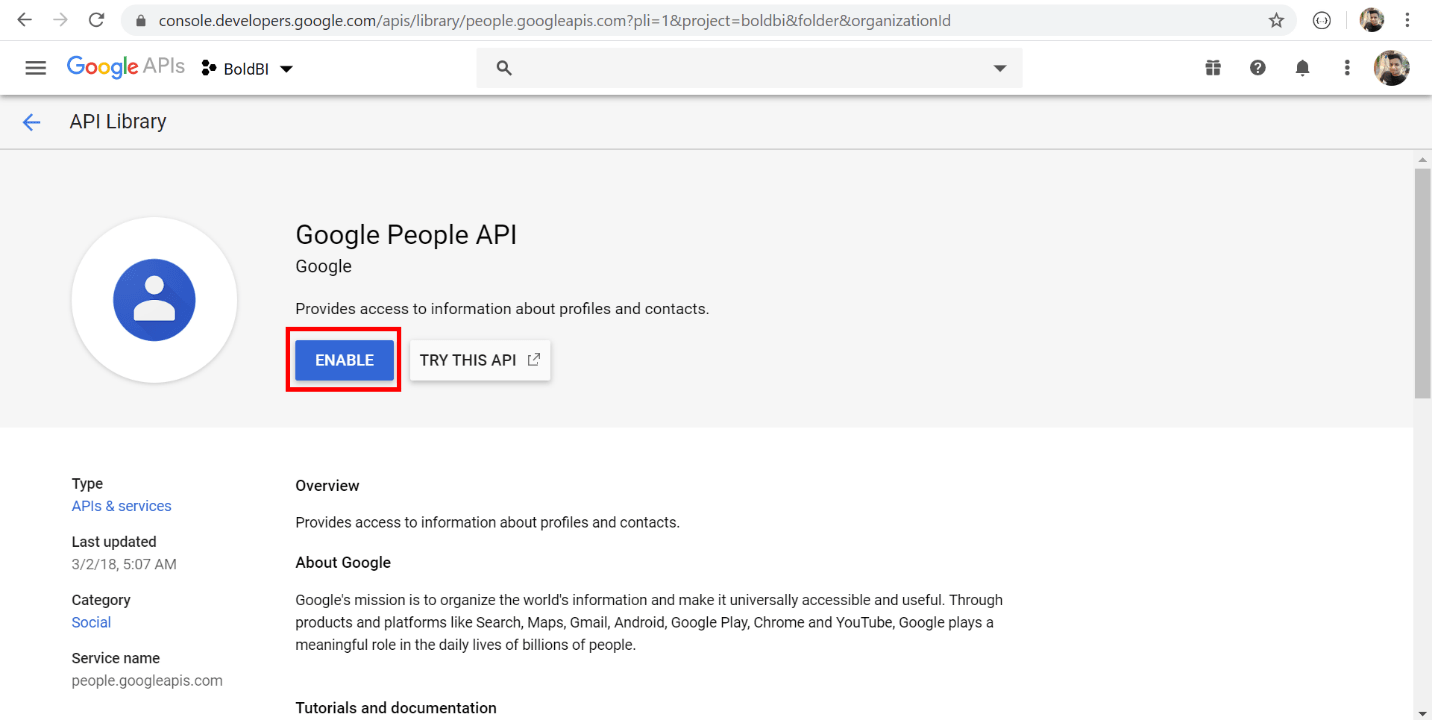Open the browser profile menu
The image size is (1432, 720).
(x=1371, y=20)
